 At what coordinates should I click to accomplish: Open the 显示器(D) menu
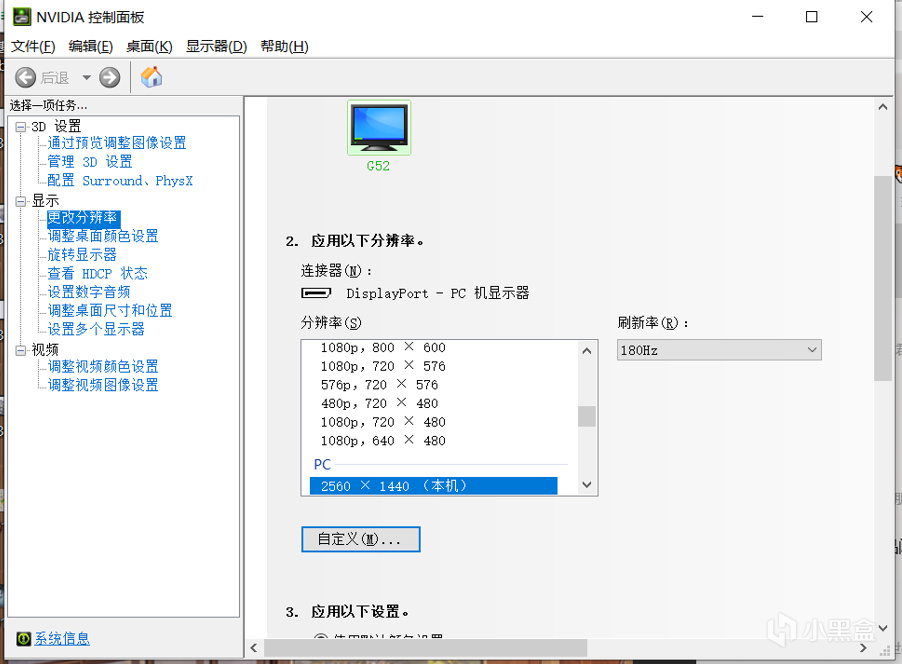tap(216, 46)
